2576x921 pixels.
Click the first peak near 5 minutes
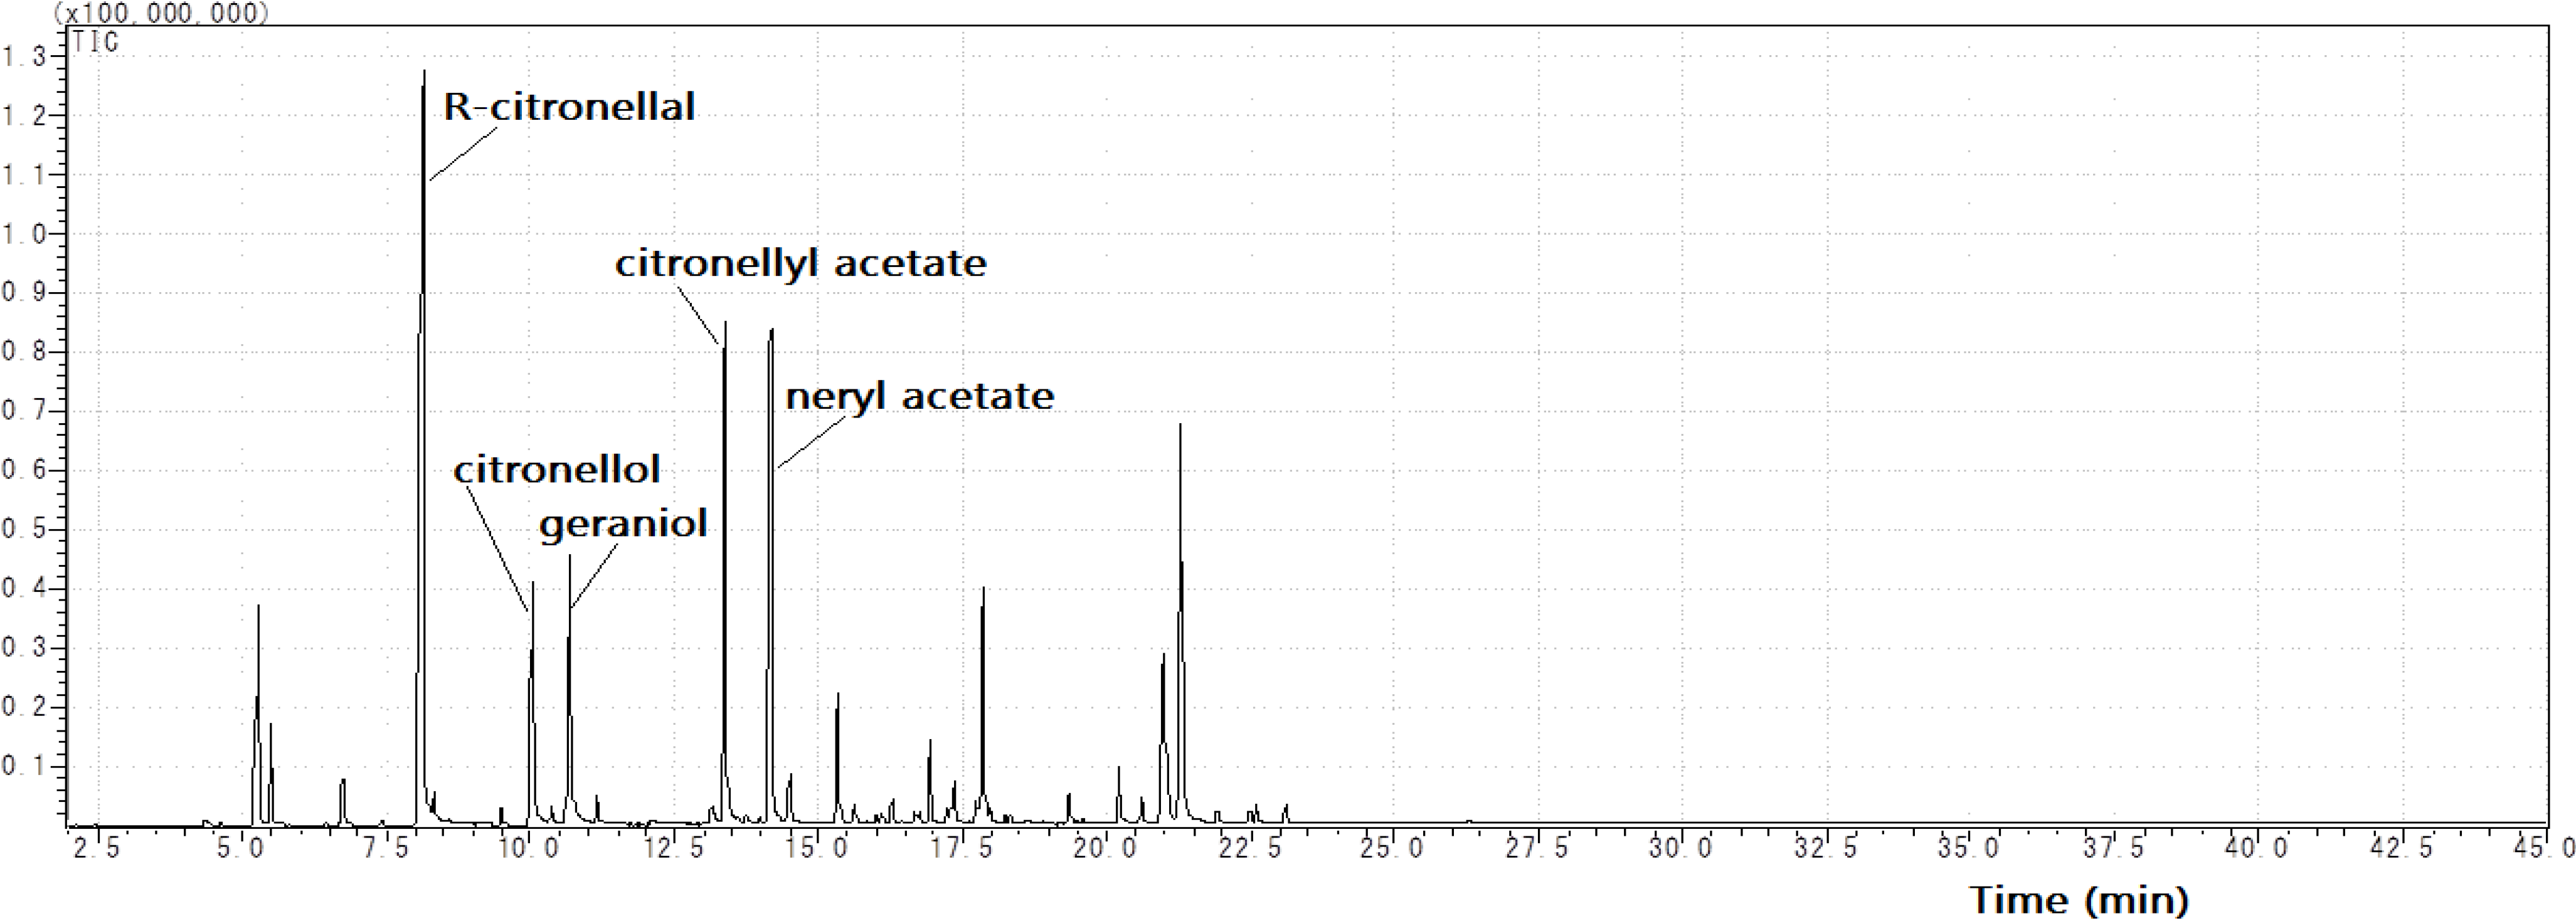pos(257,715)
